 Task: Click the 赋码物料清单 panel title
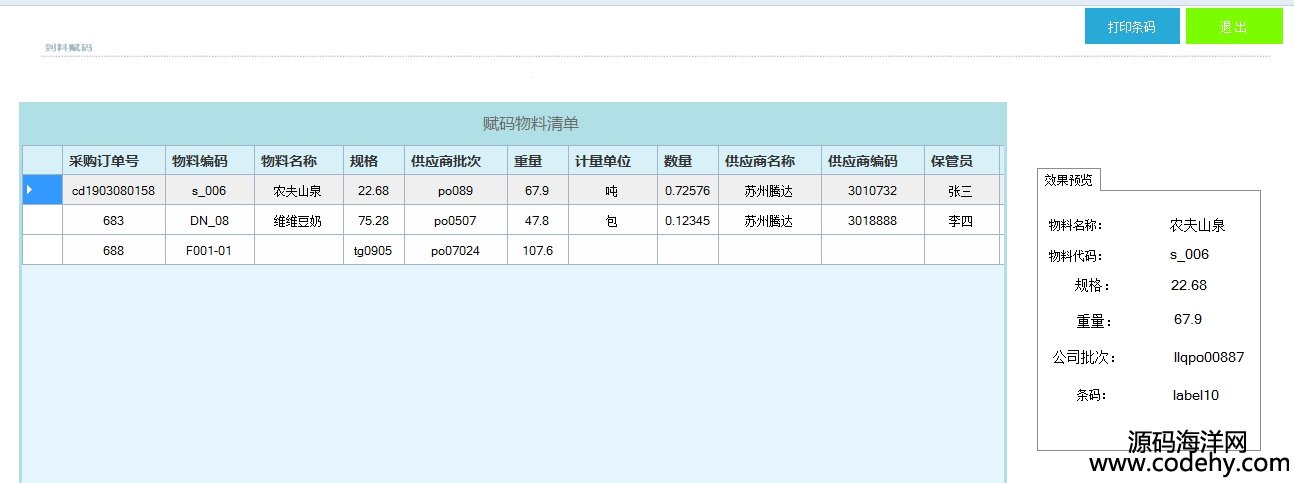click(530, 124)
